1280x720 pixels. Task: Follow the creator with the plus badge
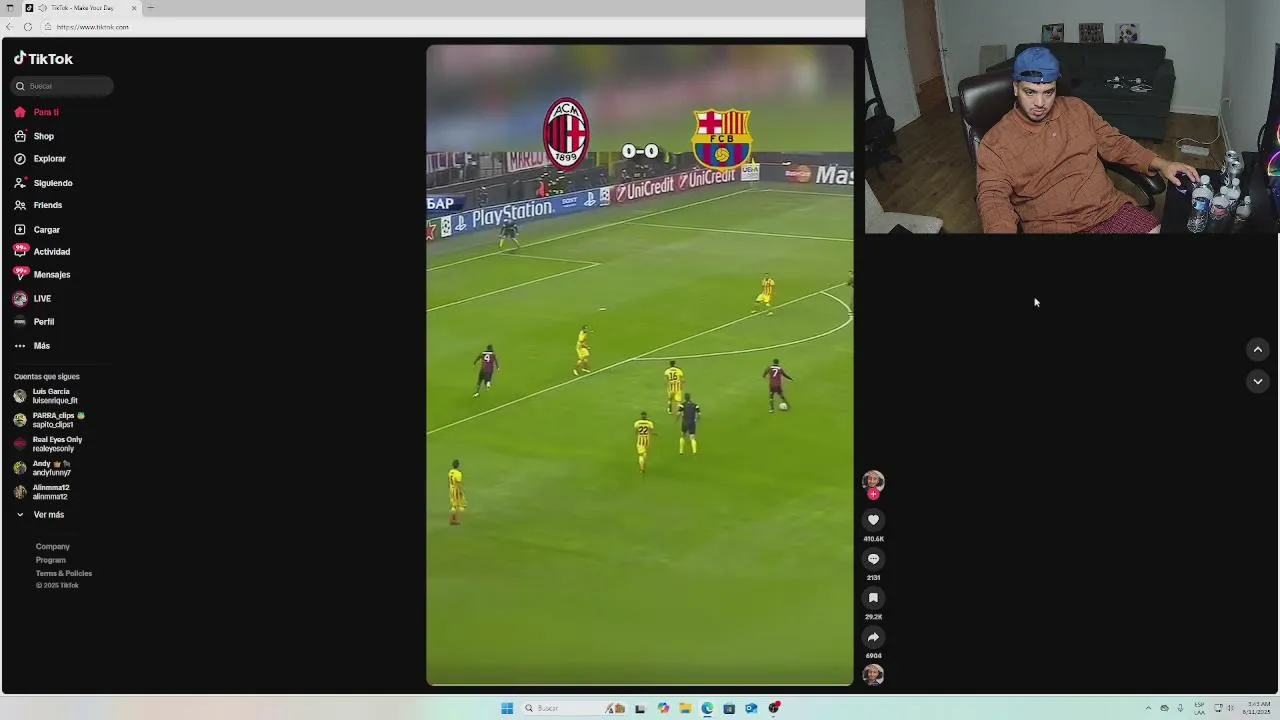pyautogui.click(x=873, y=494)
